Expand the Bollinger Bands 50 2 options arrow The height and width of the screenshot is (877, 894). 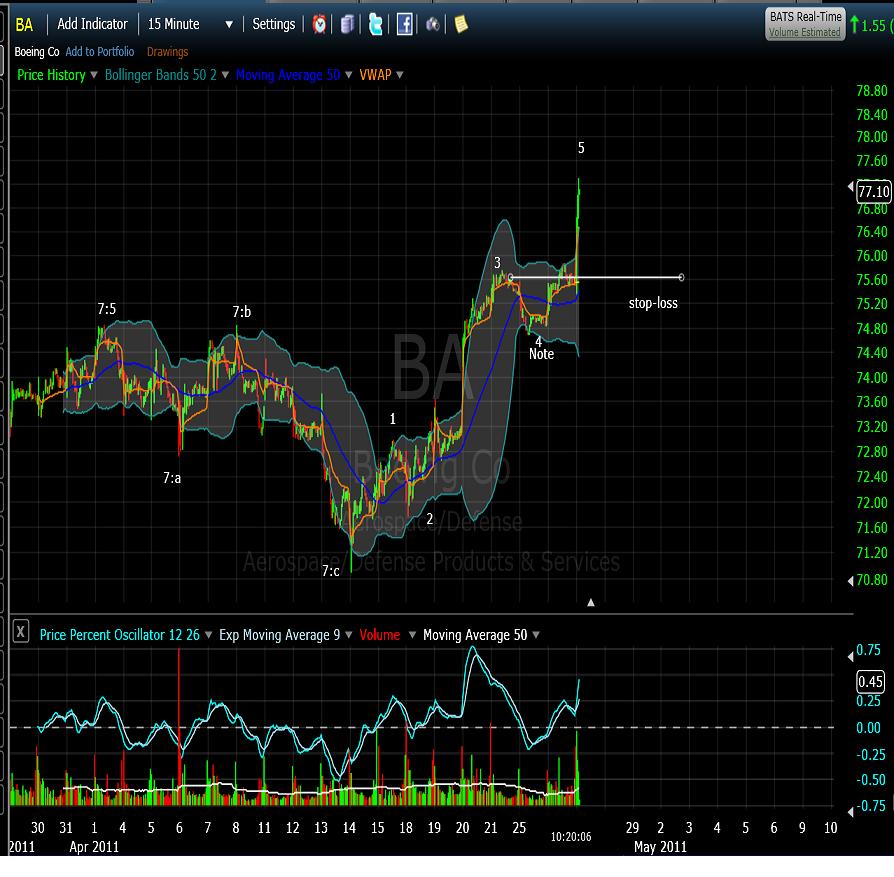tap(226, 75)
